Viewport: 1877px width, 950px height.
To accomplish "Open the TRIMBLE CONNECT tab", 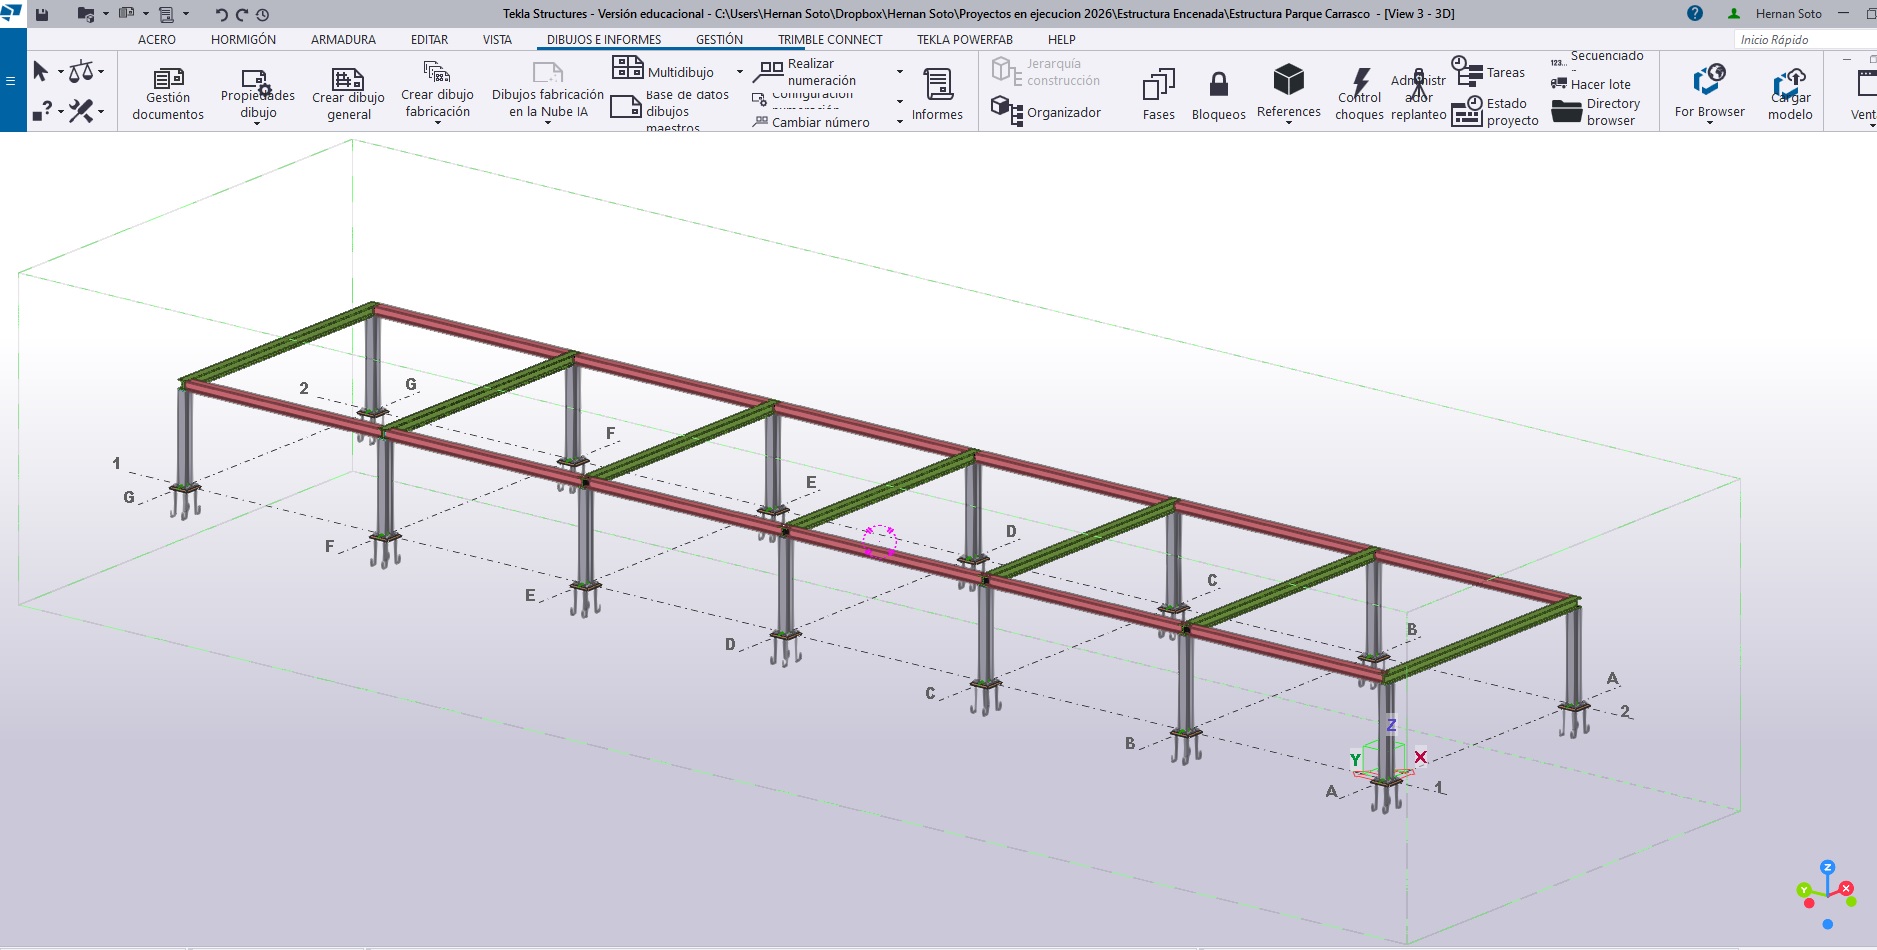I will [830, 40].
